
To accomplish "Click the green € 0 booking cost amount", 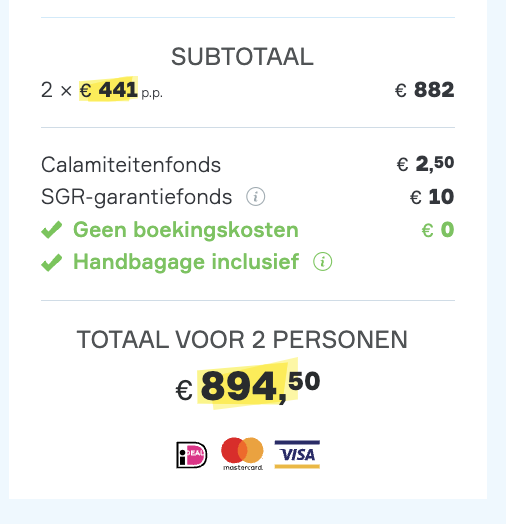I will coord(438,230).
